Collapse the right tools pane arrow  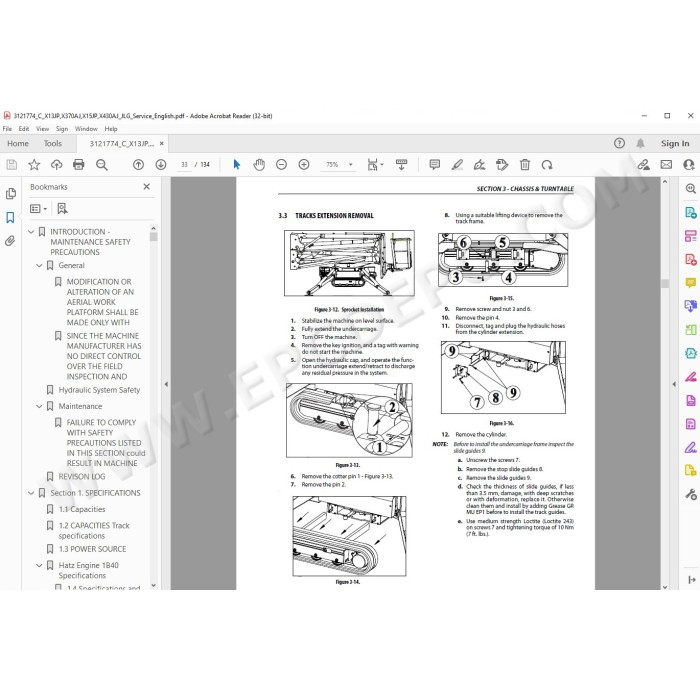675,384
